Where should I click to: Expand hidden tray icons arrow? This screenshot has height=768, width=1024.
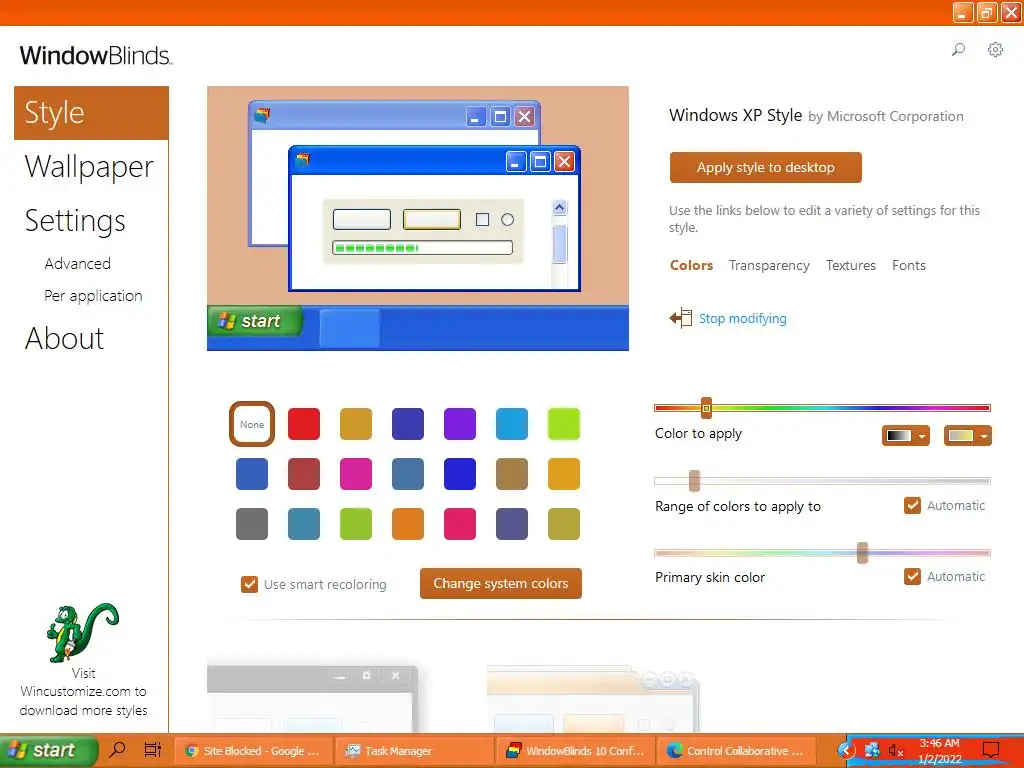pyautogui.click(x=846, y=750)
